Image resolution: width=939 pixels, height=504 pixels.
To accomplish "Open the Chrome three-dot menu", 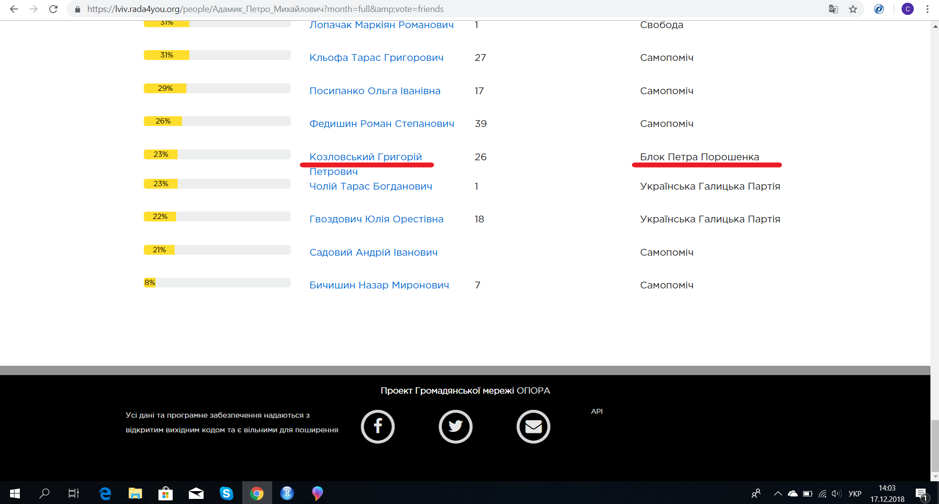I will click(x=928, y=9).
